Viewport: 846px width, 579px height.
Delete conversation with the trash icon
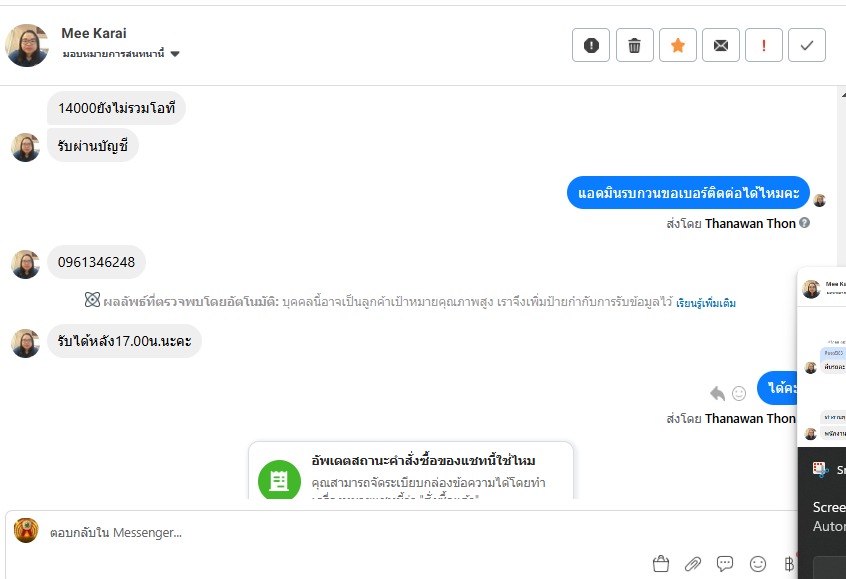(x=634, y=45)
